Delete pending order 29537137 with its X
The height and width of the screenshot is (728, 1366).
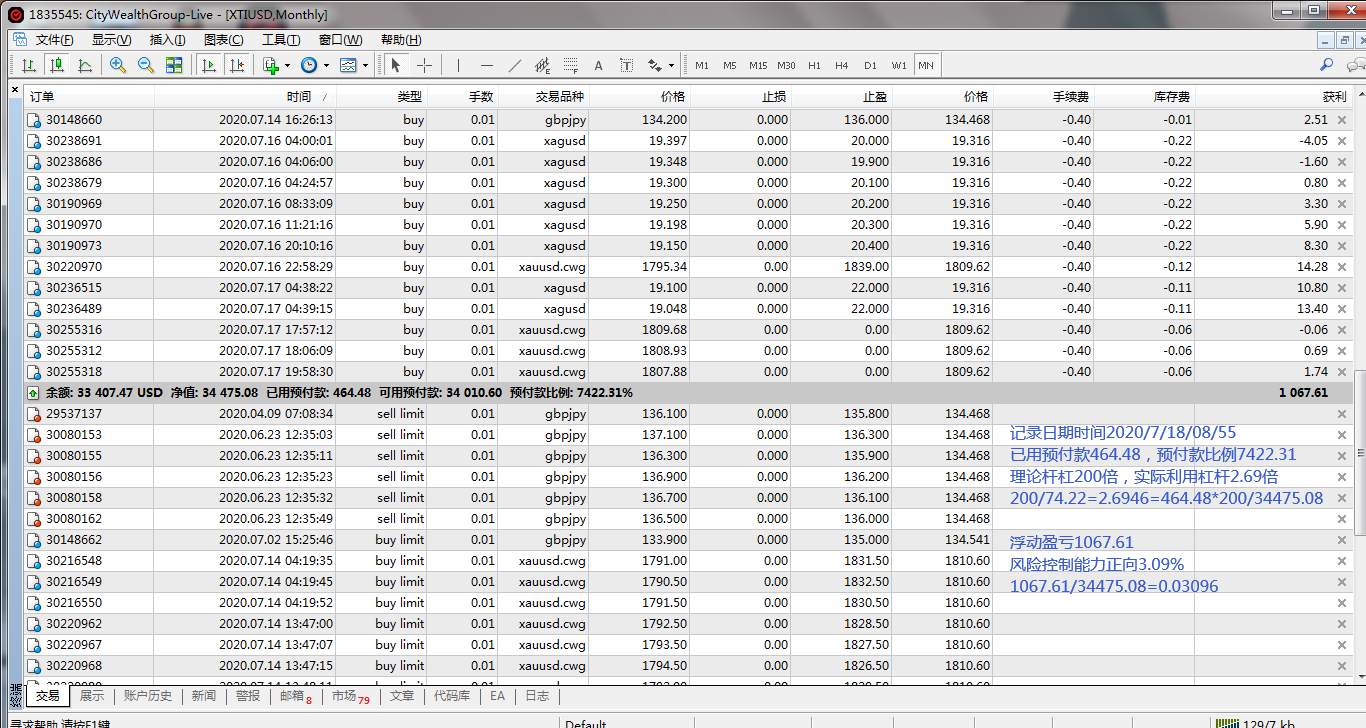point(1342,414)
